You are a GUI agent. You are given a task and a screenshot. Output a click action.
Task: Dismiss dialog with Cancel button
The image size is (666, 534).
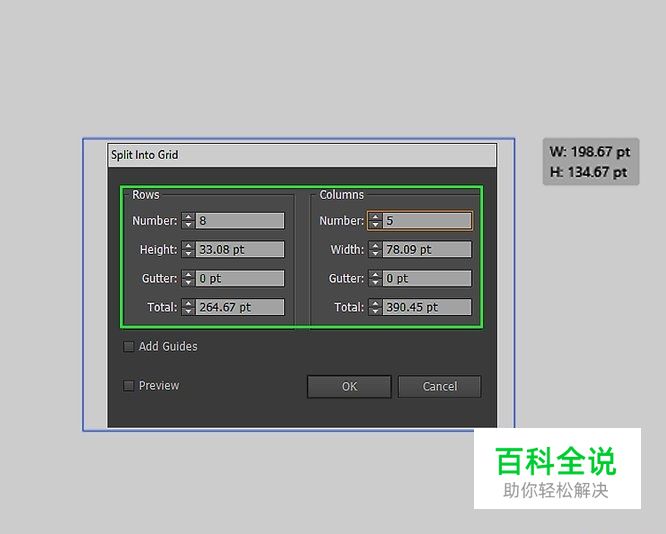tap(440, 387)
